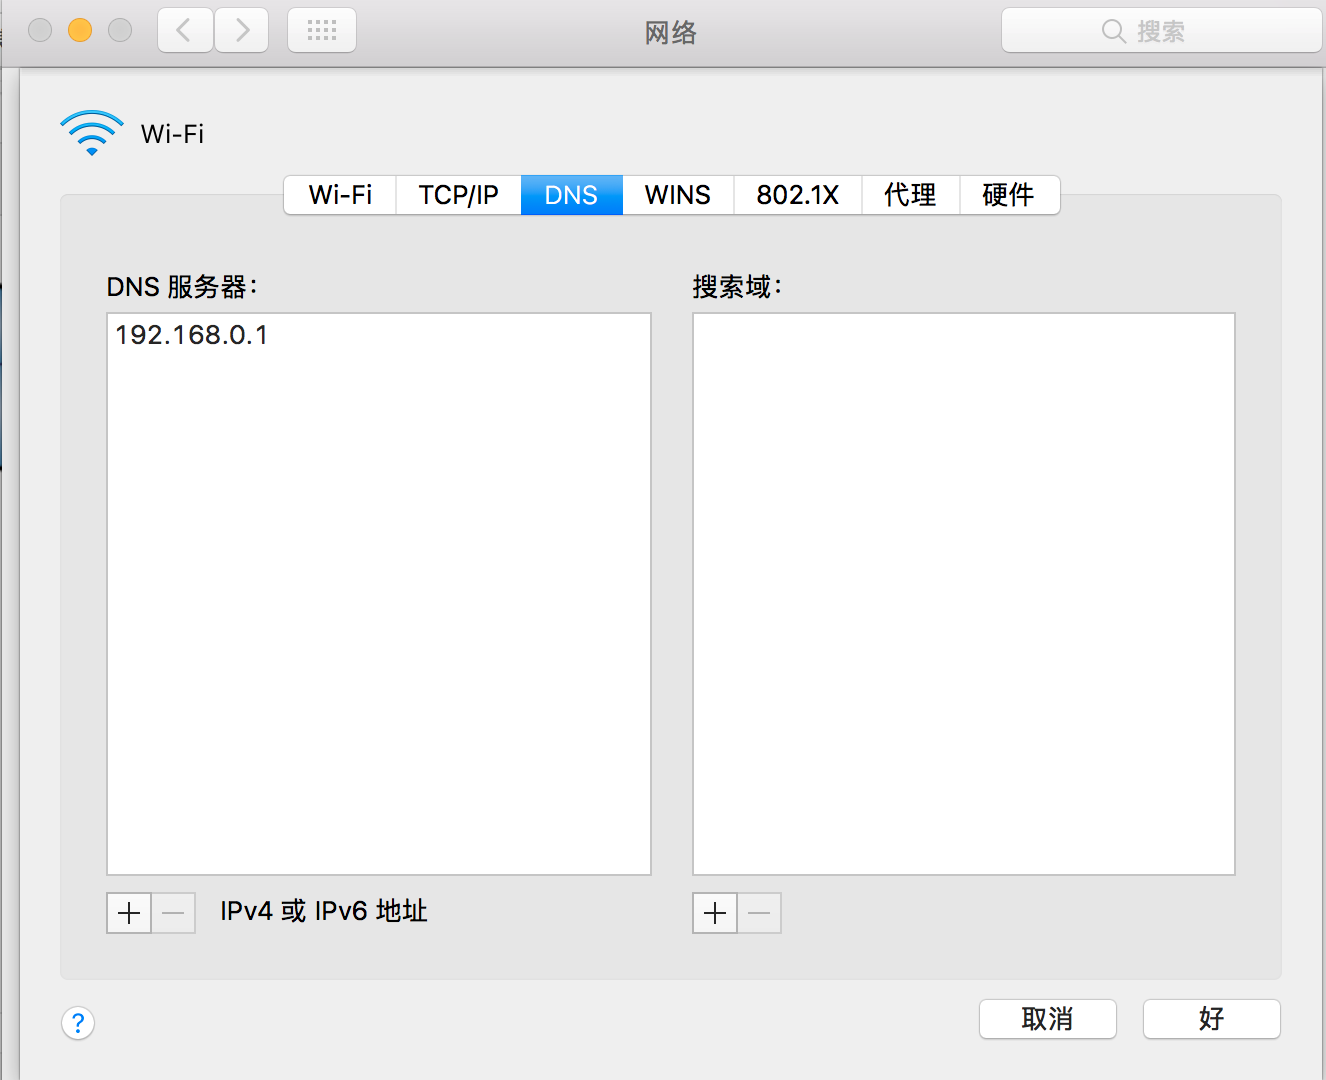
Task: Open the 代理 (Proxies) tab
Action: click(910, 195)
